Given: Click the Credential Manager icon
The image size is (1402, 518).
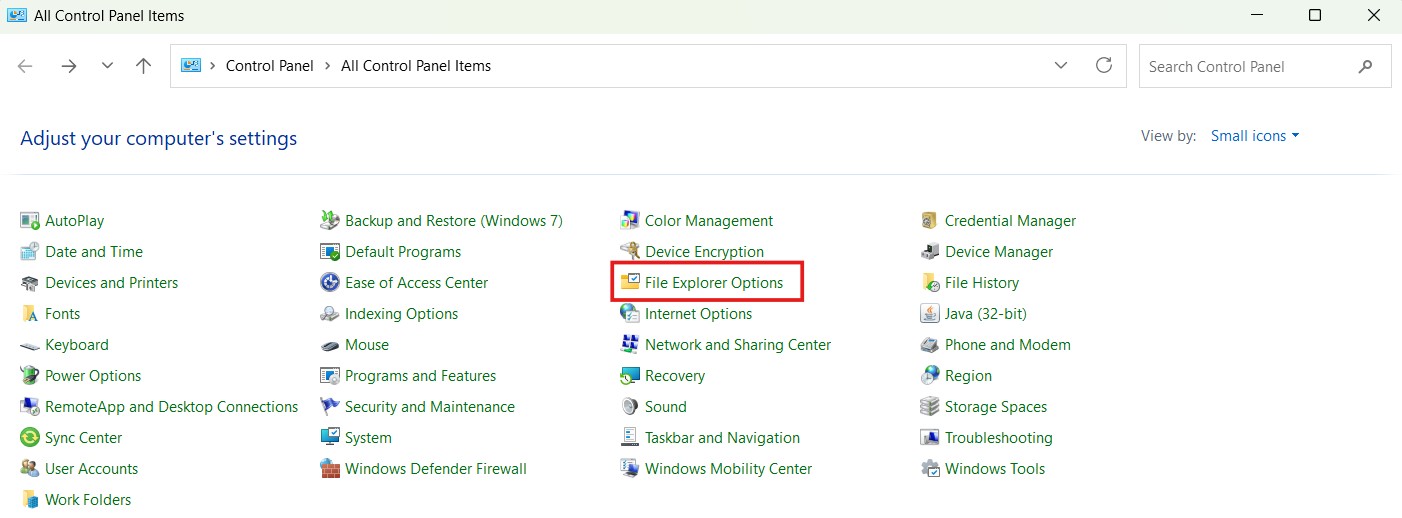Looking at the screenshot, I should tap(929, 221).
